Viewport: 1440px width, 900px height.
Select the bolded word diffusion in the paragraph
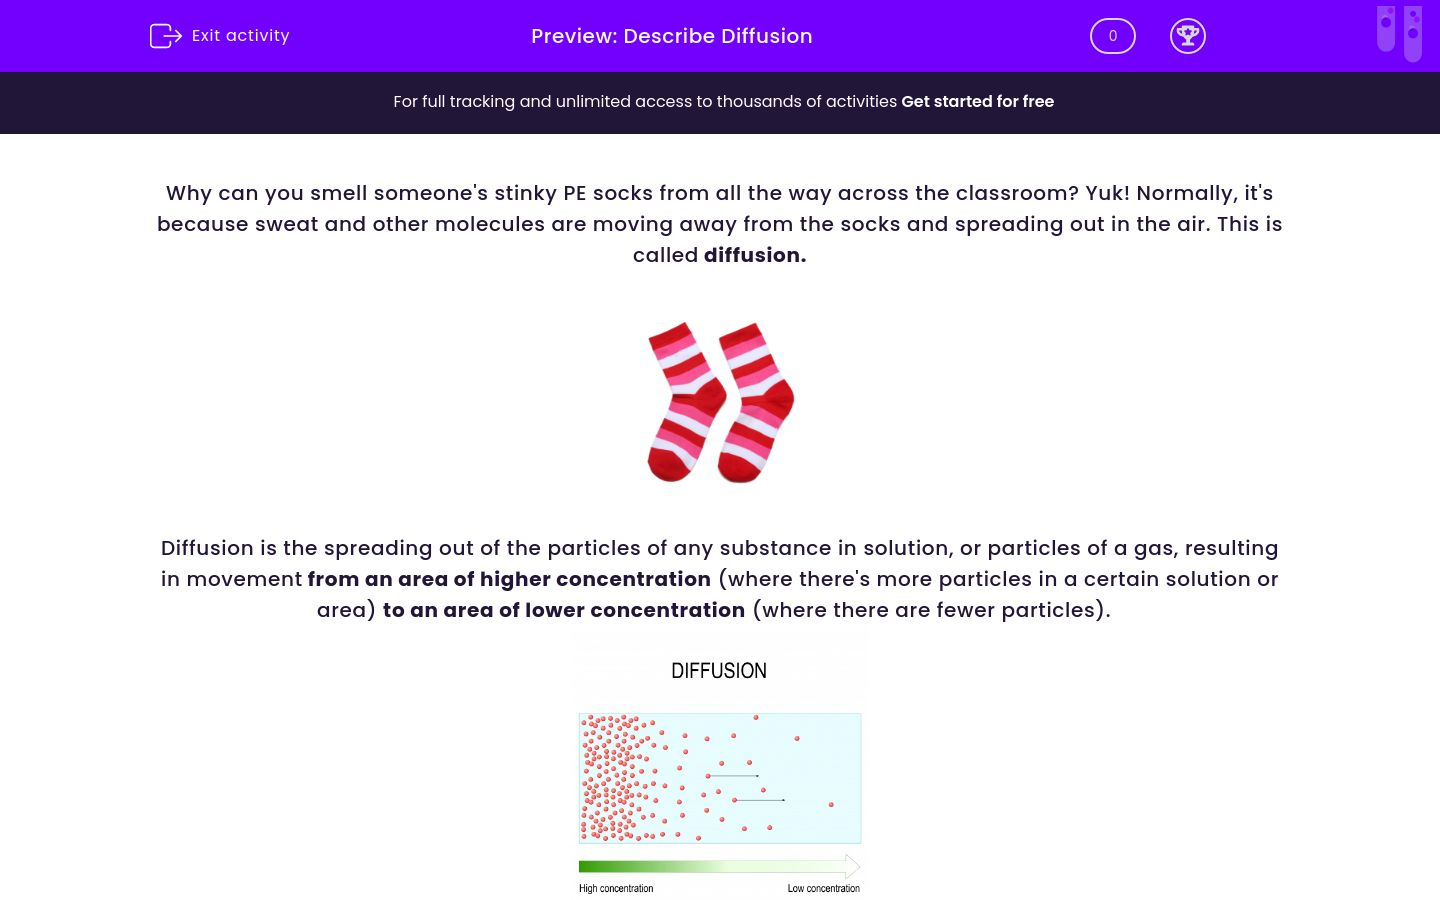[751, 255]
